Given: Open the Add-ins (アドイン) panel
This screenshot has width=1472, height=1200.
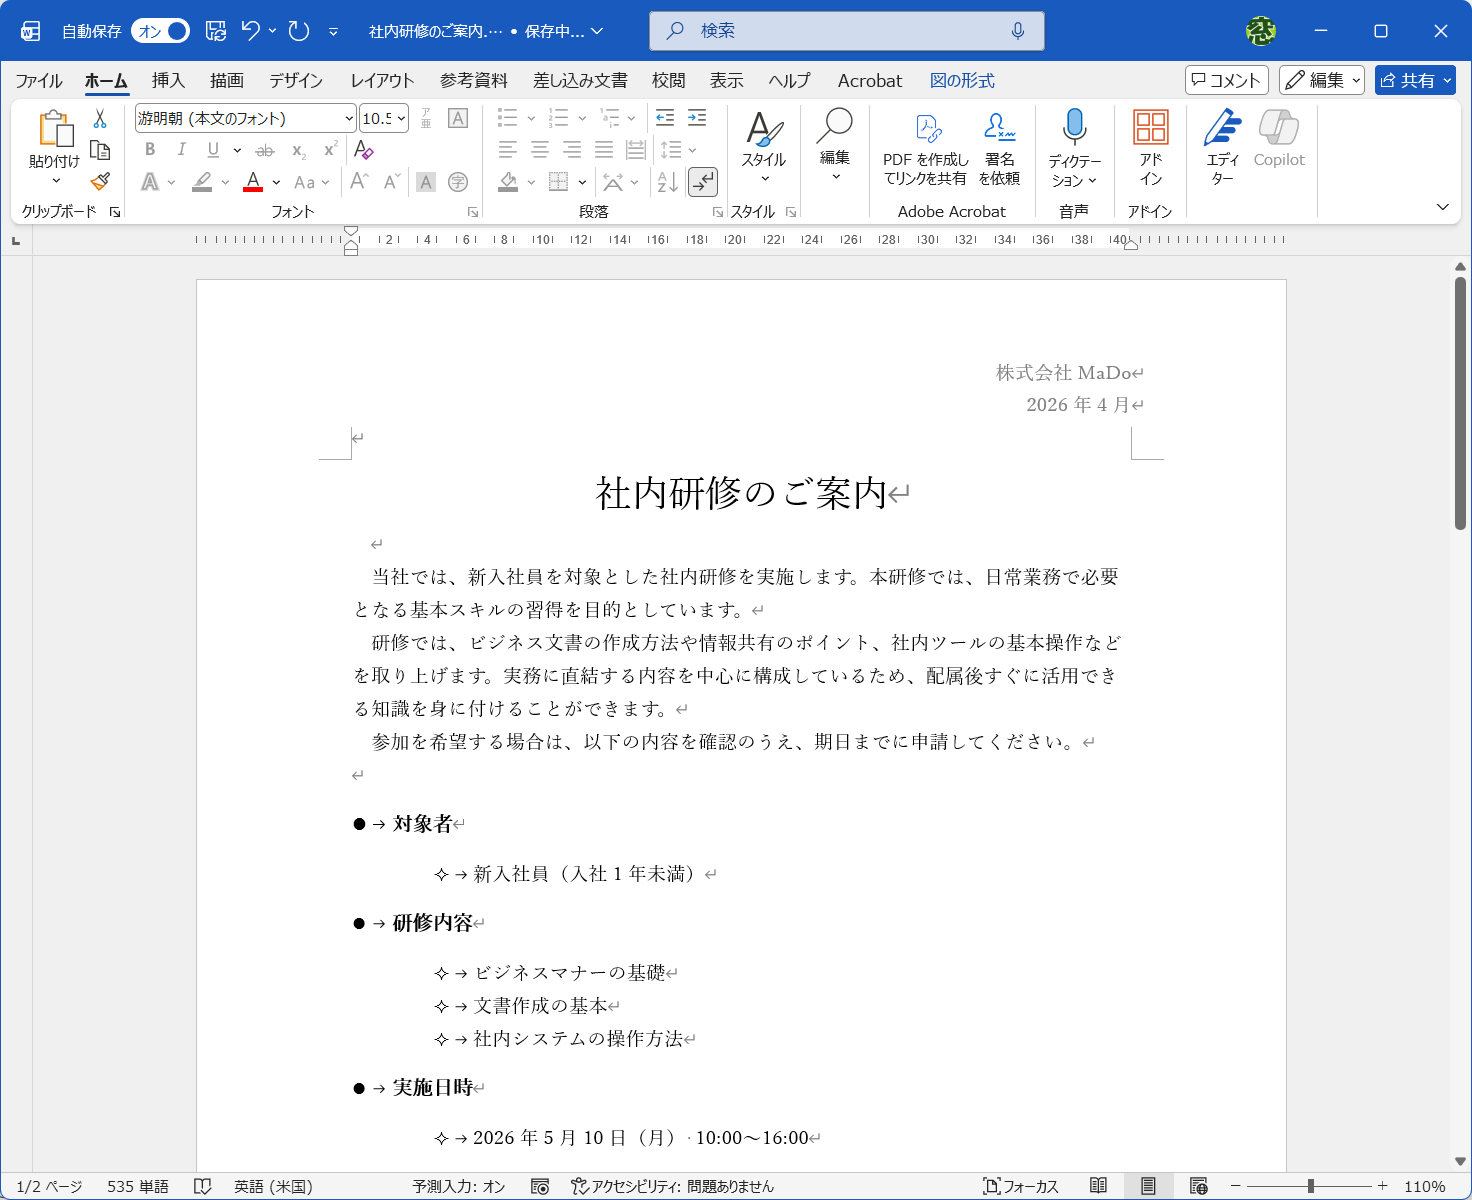Looking at the screenshot, I should pyautogui.click(x=1150, y=143).
